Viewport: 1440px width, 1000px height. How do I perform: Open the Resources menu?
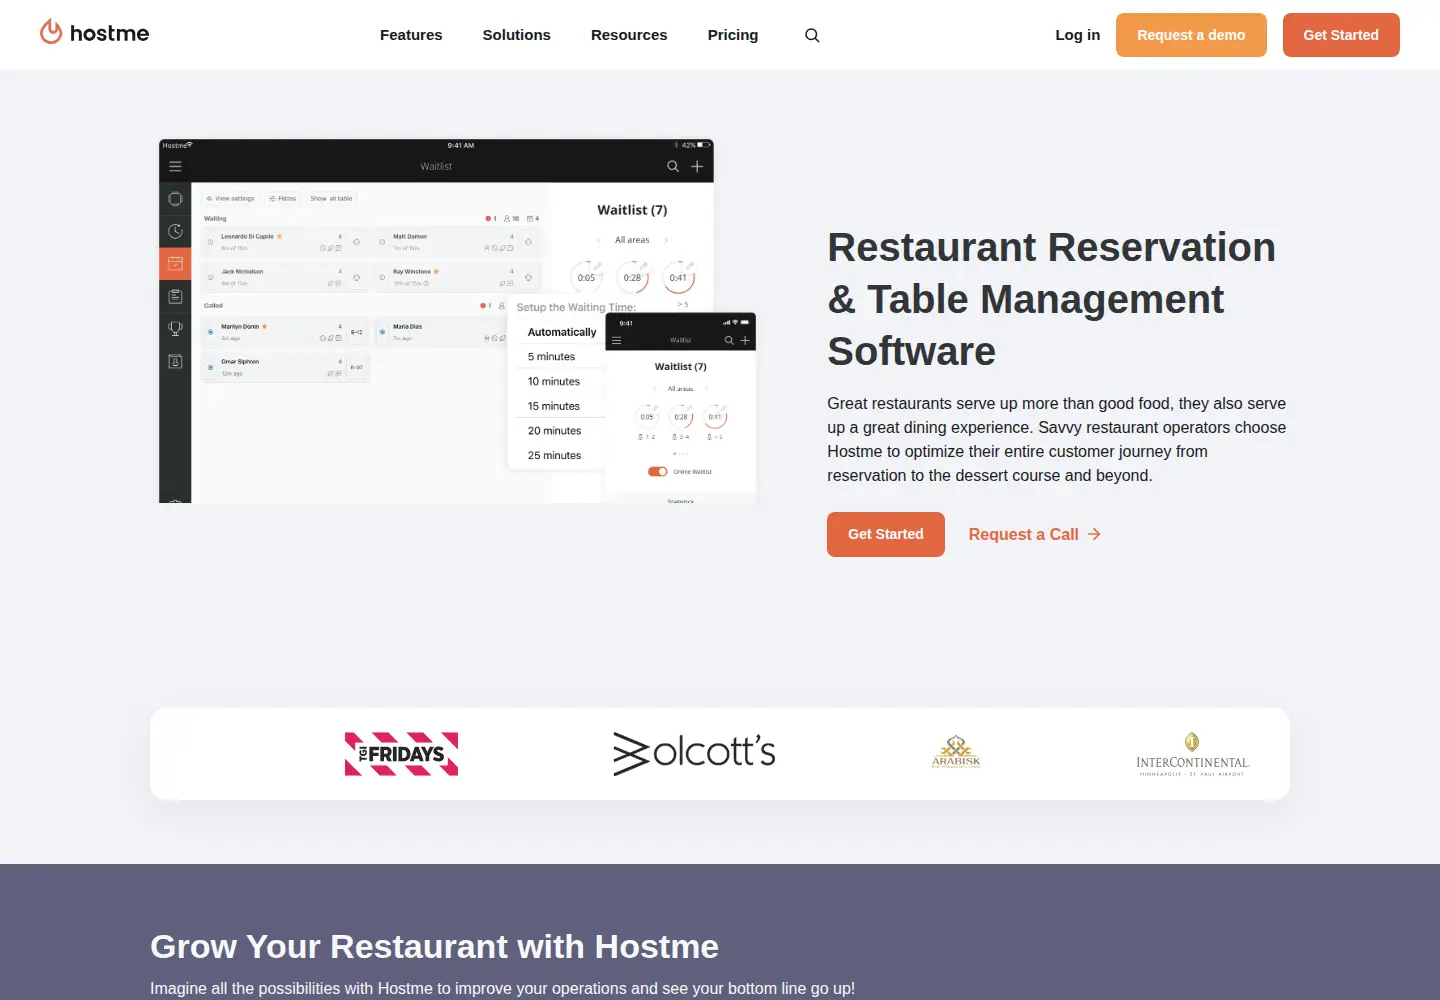[x=629, y=35]
